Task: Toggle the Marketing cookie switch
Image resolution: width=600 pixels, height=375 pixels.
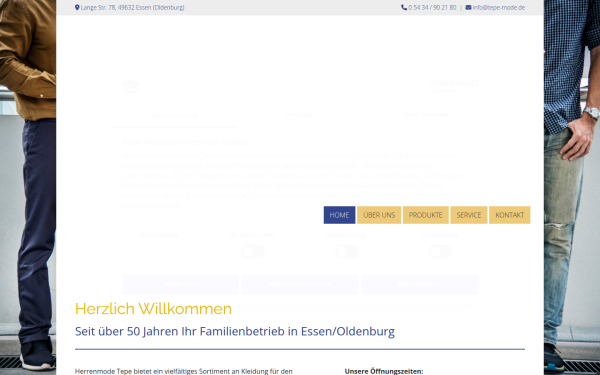Action: [440, 251]
